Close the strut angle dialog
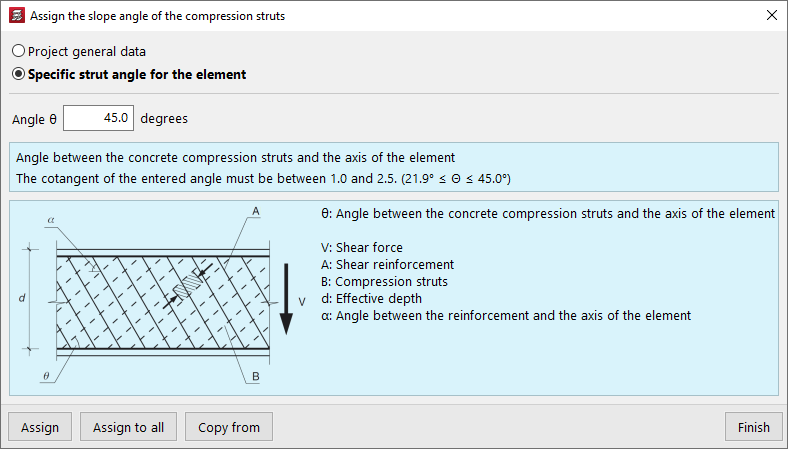Image resolution: width=788 pixels, height=449 pixels. tap(771, 15)
